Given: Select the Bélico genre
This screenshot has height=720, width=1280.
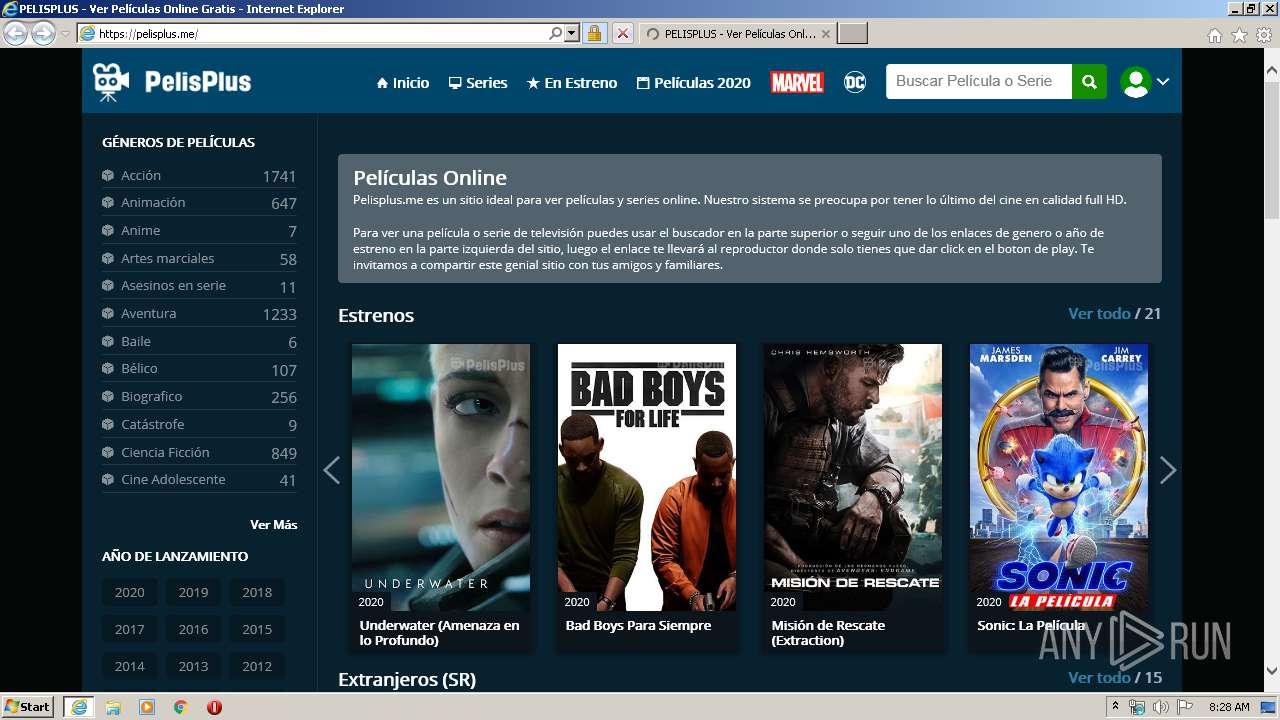Looking at the screenshot, I should pyautogui.click(x=199, y=368).
